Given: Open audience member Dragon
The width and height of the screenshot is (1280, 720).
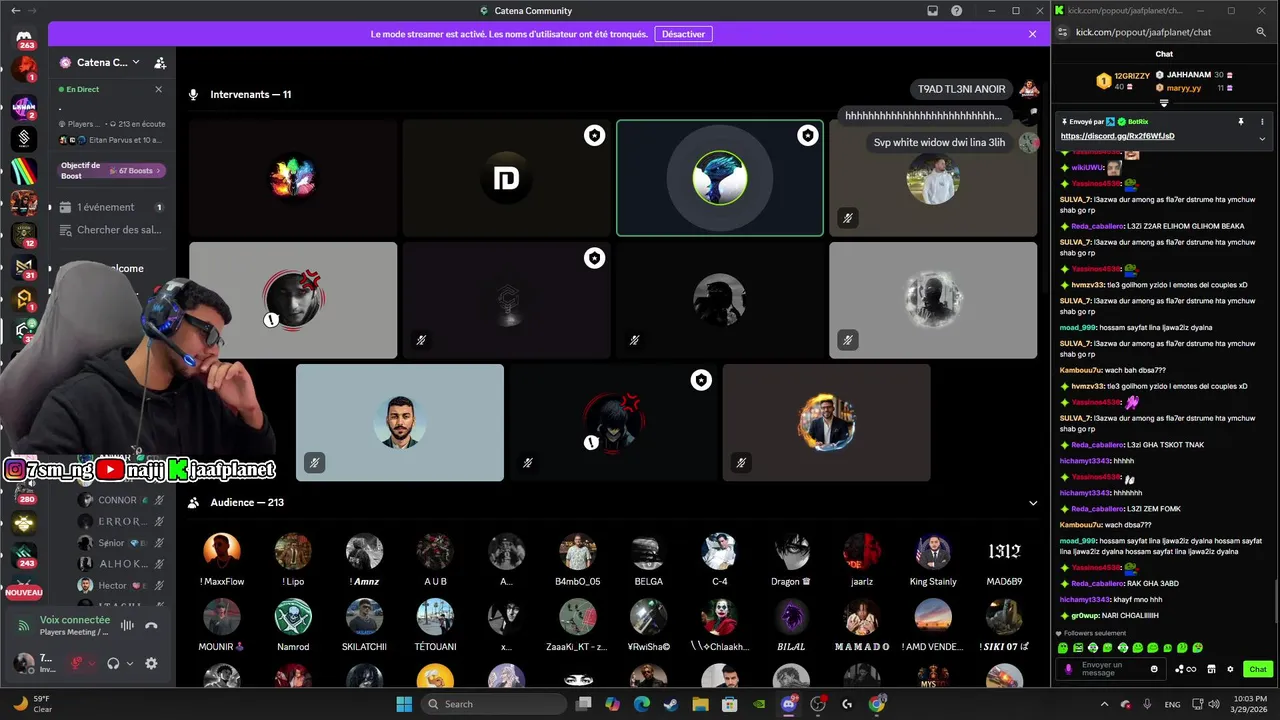Looking at the screenshot, I should pyautogui.click(x=790, y=560).
